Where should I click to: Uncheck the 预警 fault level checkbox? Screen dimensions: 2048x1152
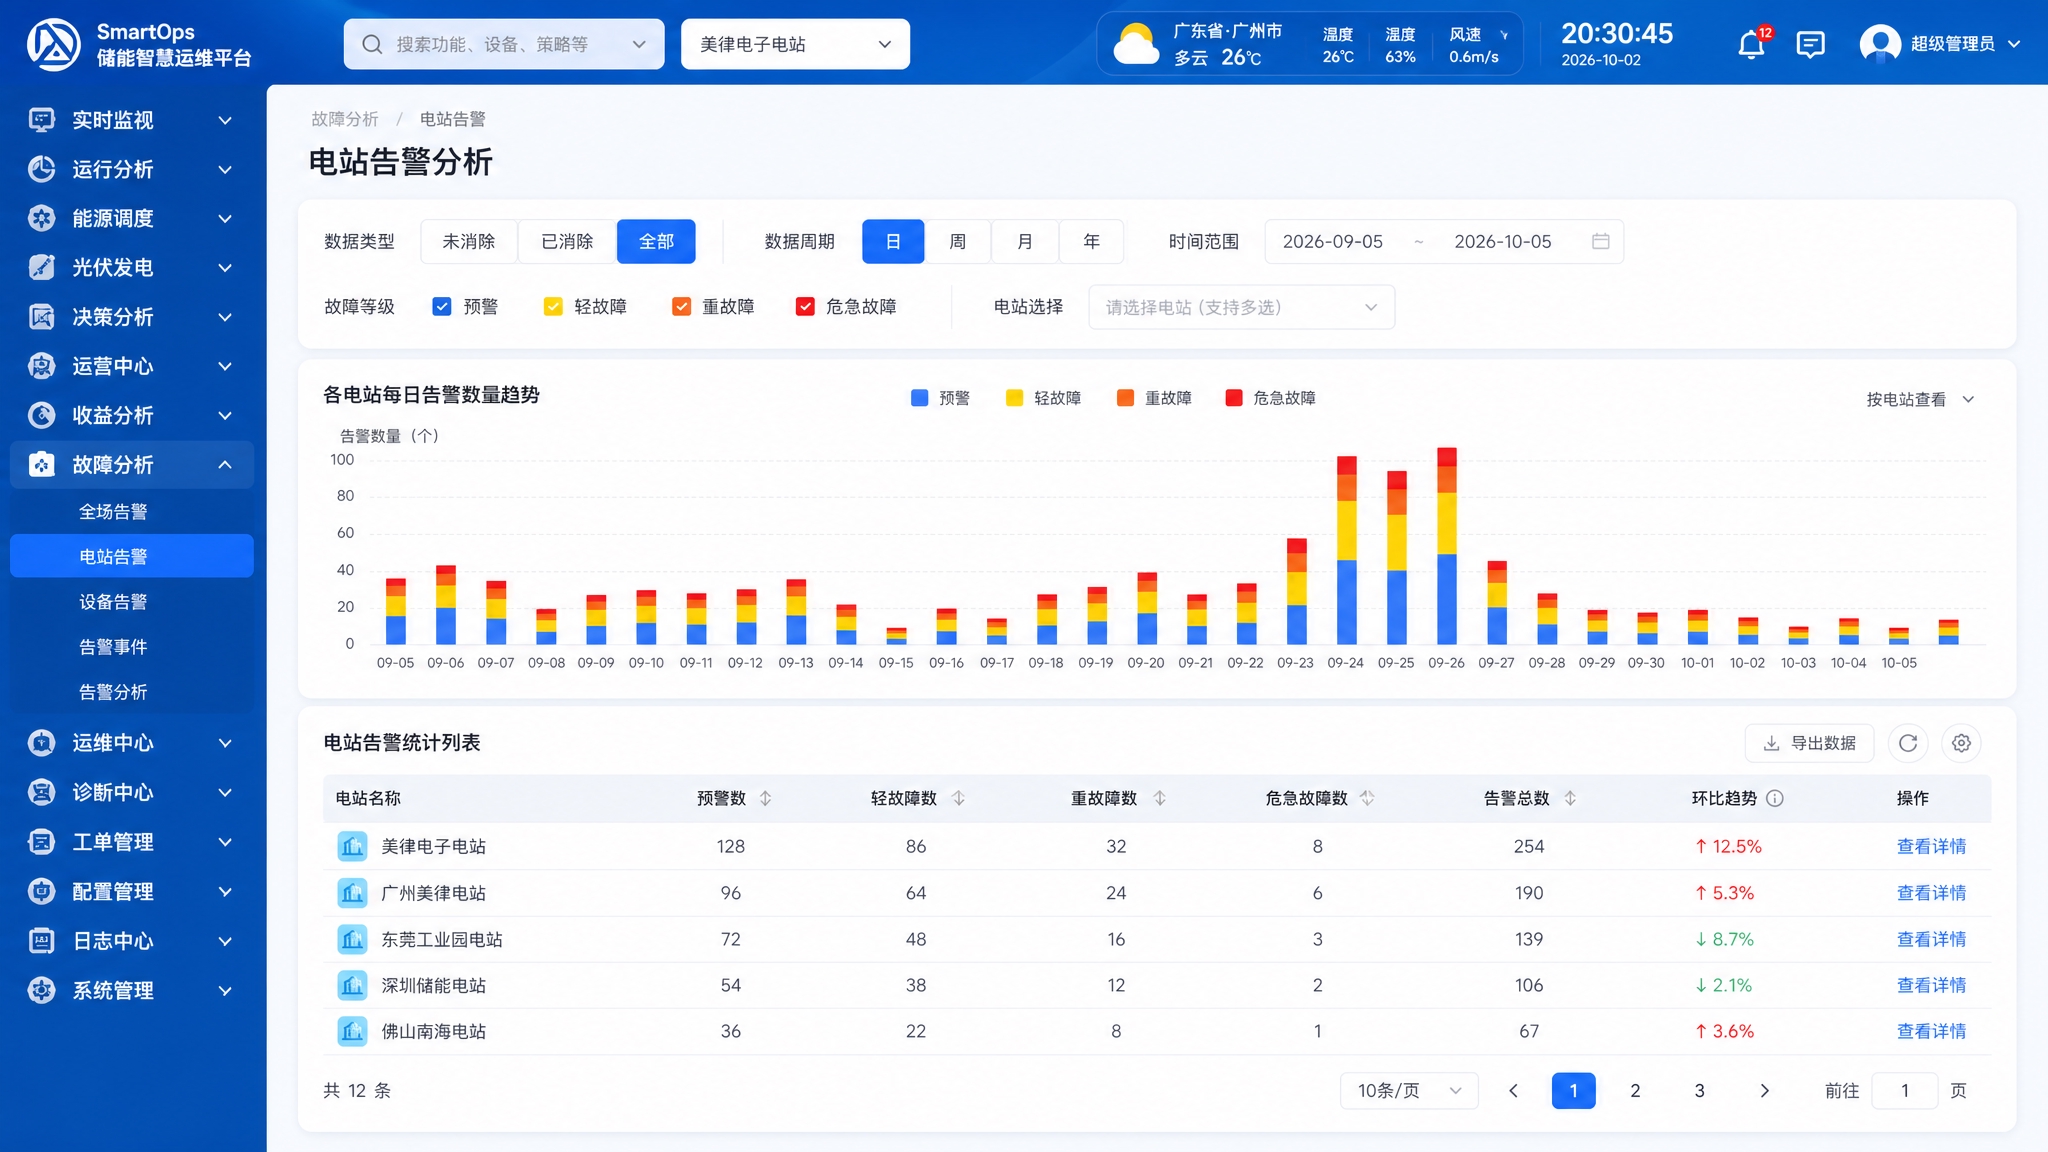[x=442, y=307]
